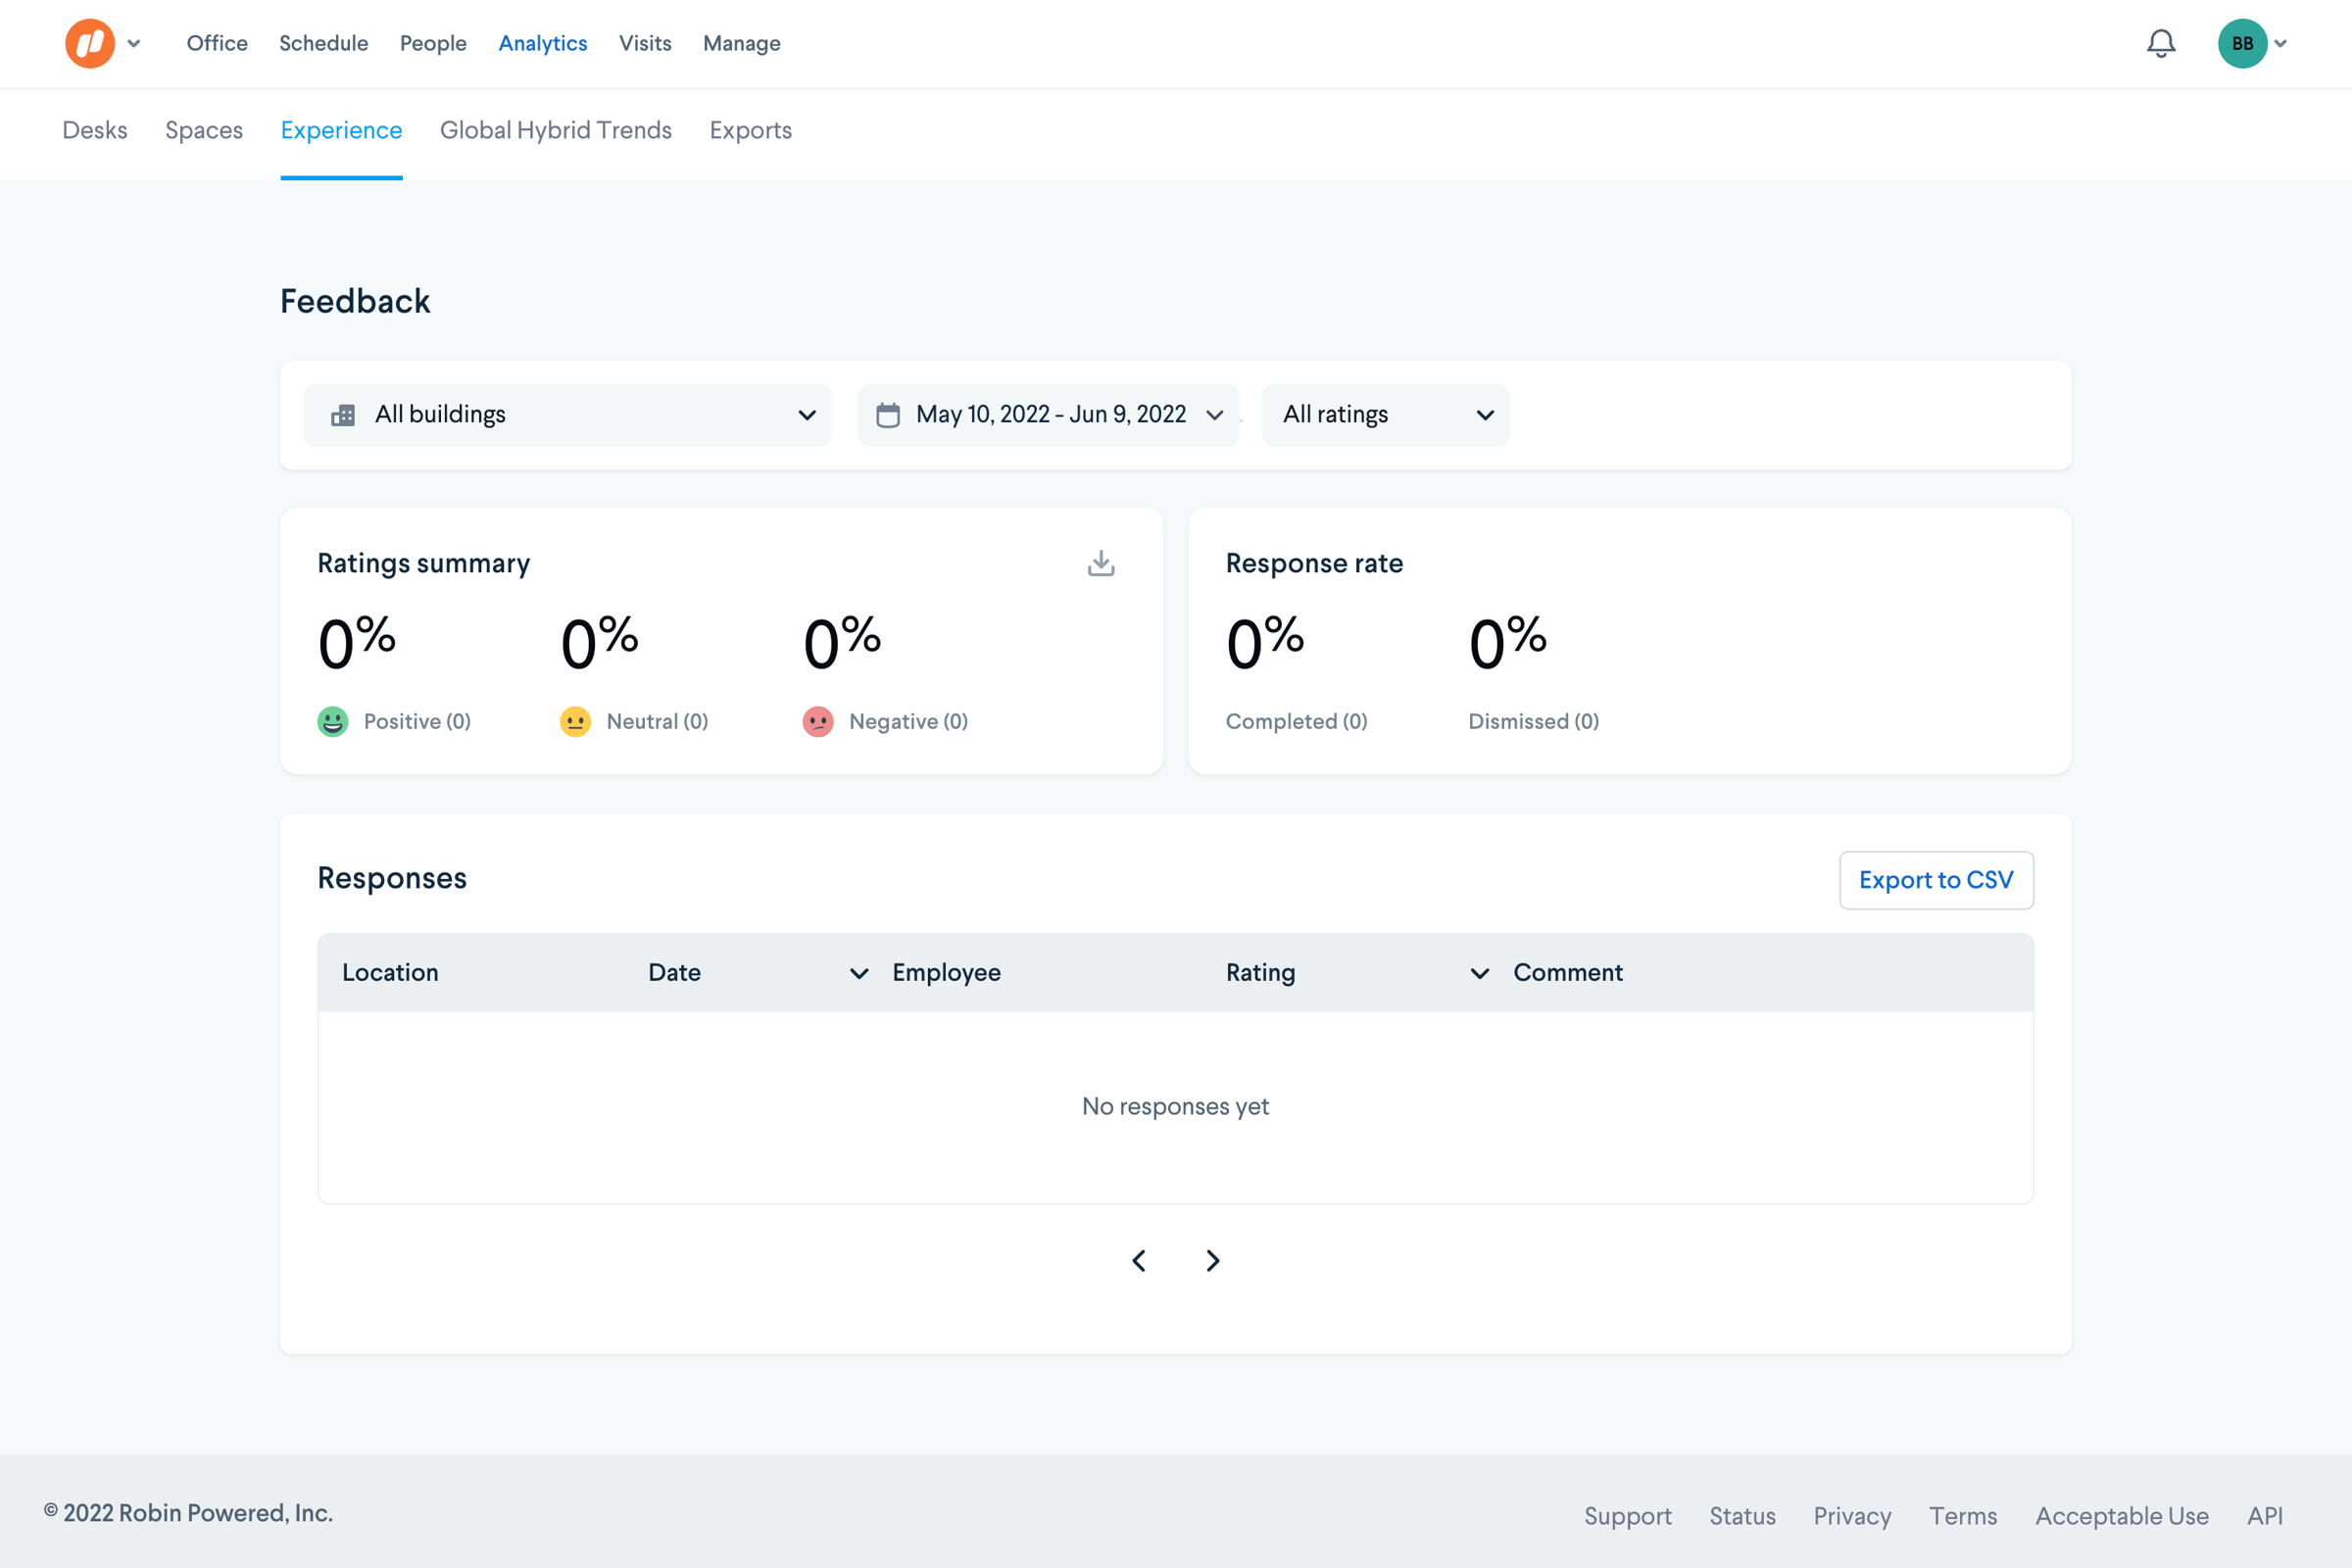Switch to the Spaces tab
This screenshot has height=1568, width=2352.
(204, 130)
